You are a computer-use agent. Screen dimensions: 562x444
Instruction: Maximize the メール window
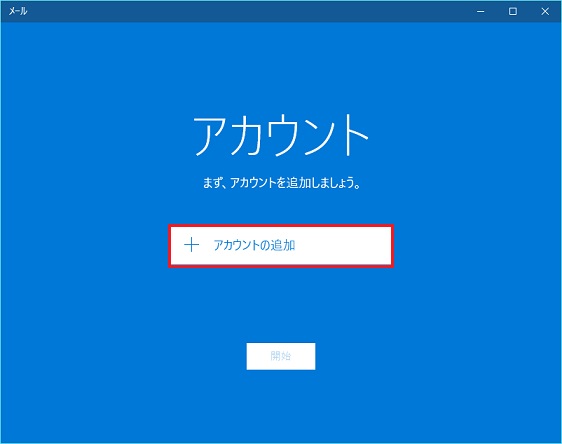click(513, 11)
